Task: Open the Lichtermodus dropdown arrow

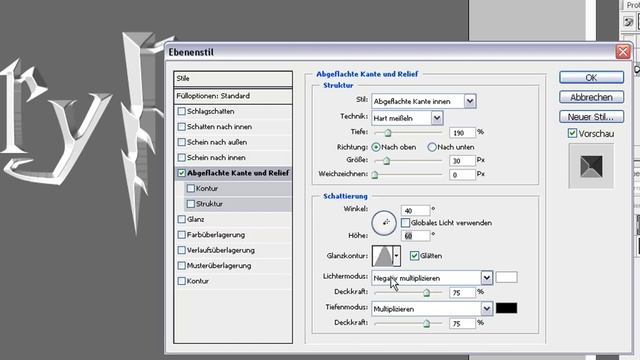Action: coord(487,278)
